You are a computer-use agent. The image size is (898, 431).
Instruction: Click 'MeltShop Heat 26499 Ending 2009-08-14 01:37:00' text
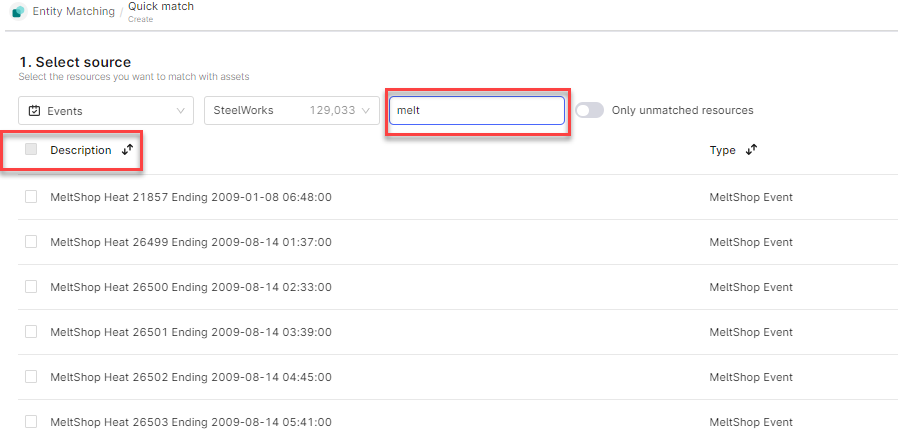(x=191, y=242)
